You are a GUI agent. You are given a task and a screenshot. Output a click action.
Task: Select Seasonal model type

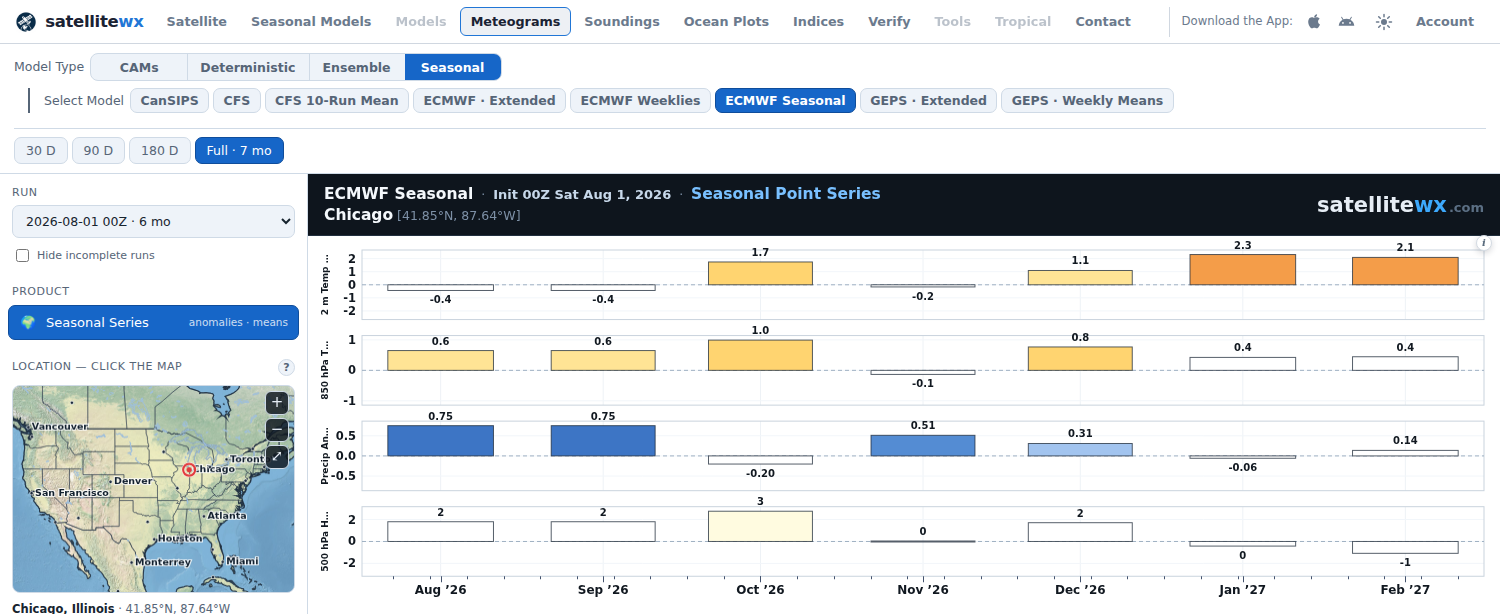(x=453, y=67)
